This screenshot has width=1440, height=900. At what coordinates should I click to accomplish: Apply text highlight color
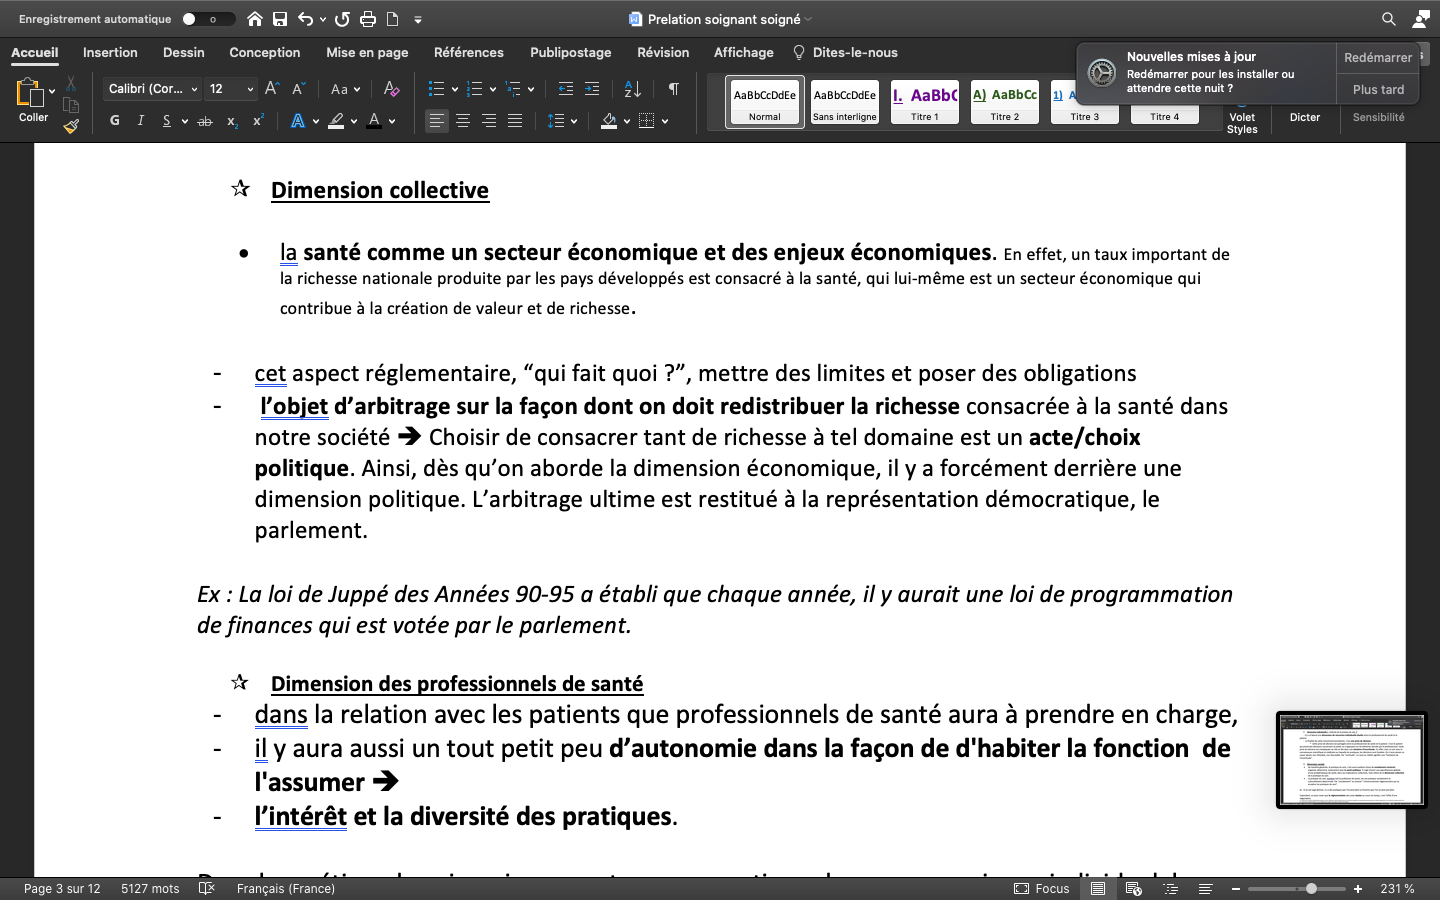pos(337,121)
